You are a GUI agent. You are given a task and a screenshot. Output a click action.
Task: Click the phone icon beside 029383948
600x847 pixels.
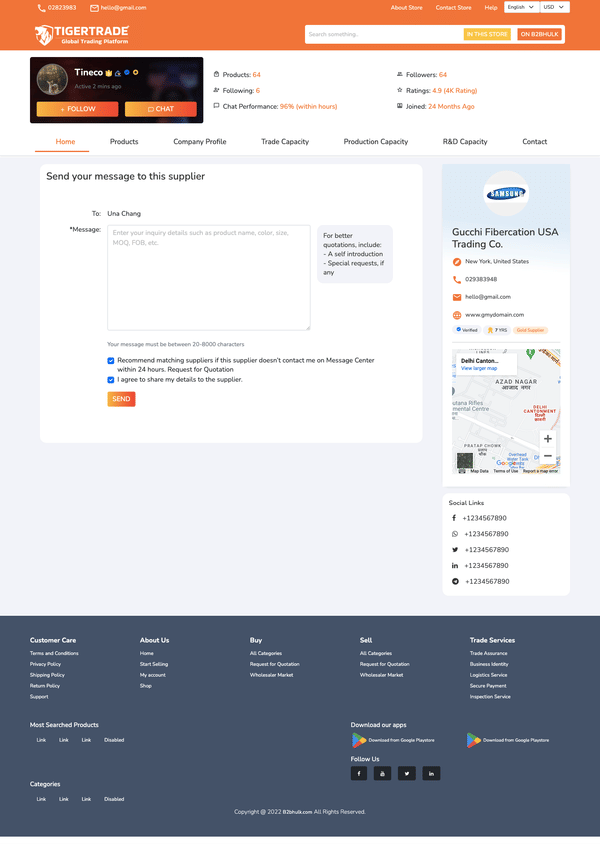tap(457, 280)
